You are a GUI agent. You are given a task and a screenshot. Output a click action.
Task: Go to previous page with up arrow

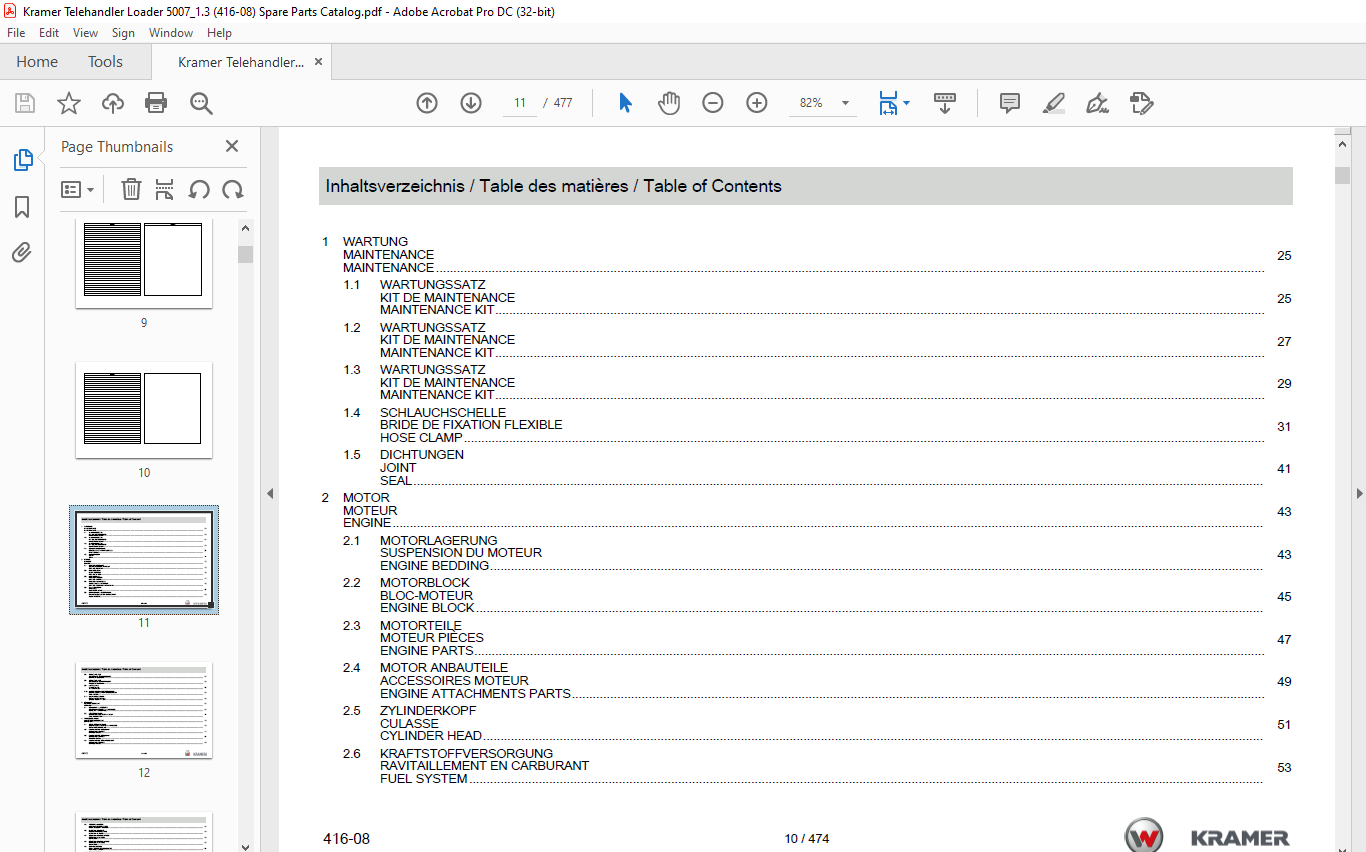[427, 103]
